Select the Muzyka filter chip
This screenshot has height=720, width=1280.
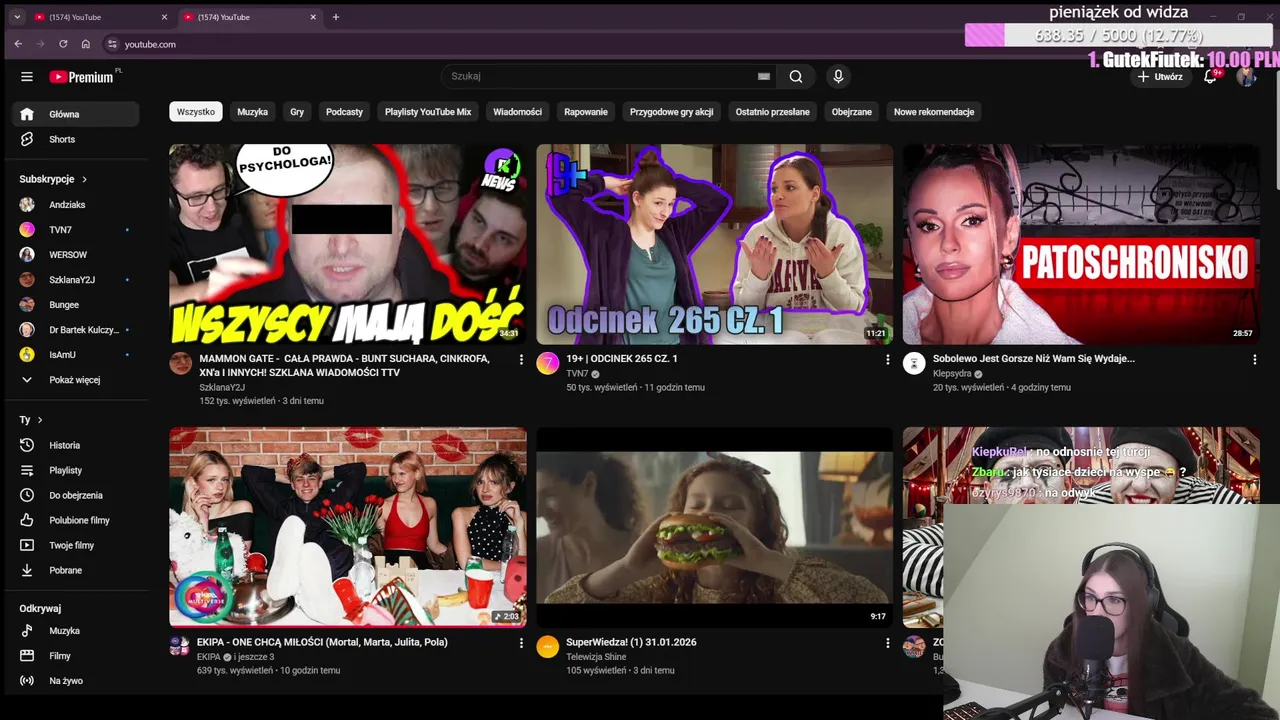tap(252, 112)
